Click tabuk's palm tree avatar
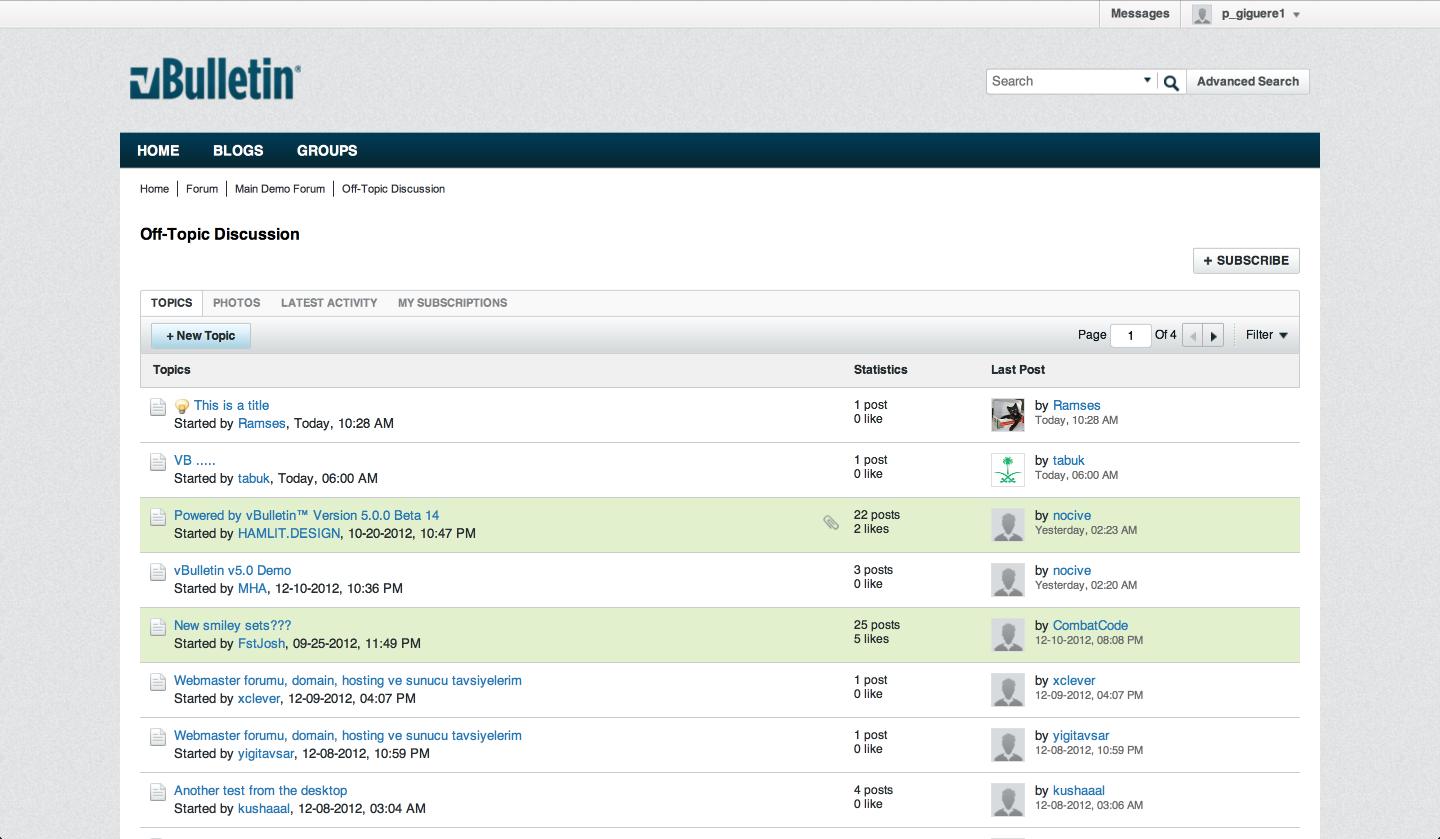The height and width of the screenshot is (839, 1440). coord(1008,470)
